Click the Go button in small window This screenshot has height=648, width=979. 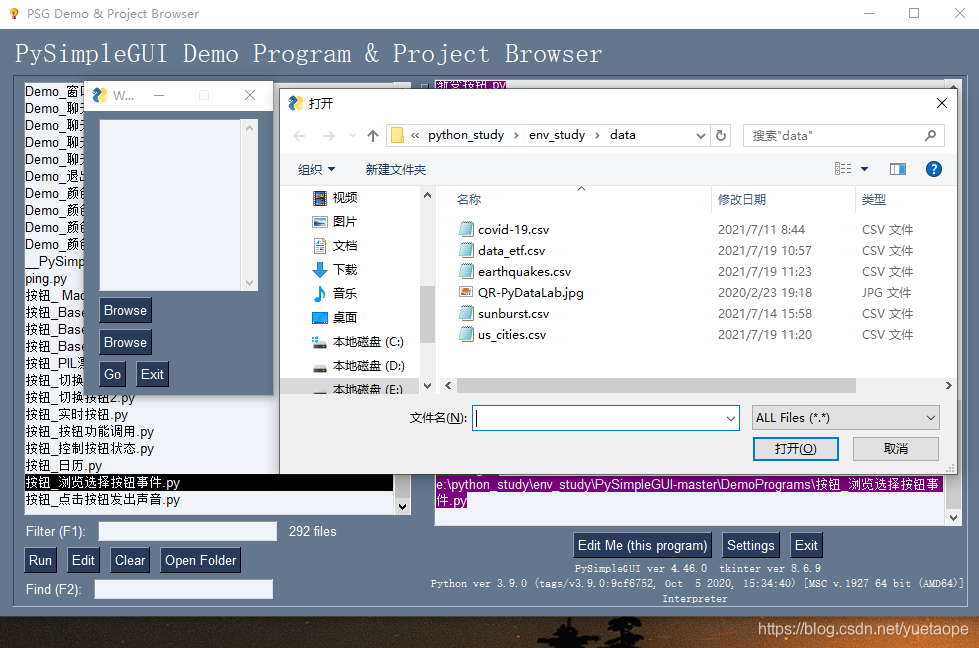coord(112,374)
